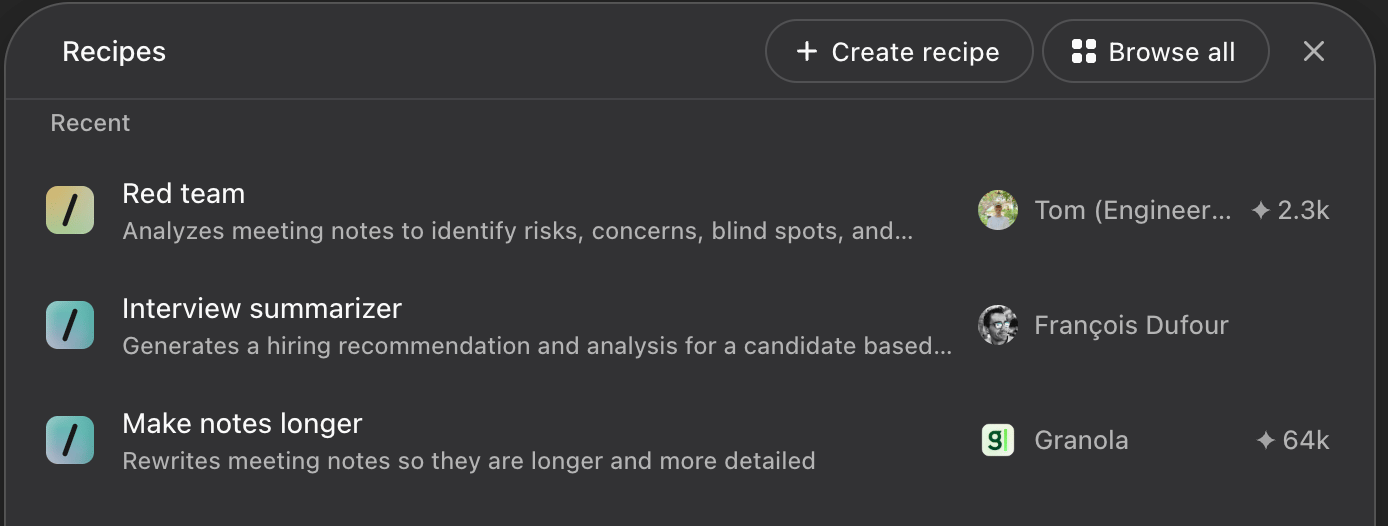Click the Red team recipe slash icon
This screenshot has height=526, width=1388.
[x=70, y=210]
